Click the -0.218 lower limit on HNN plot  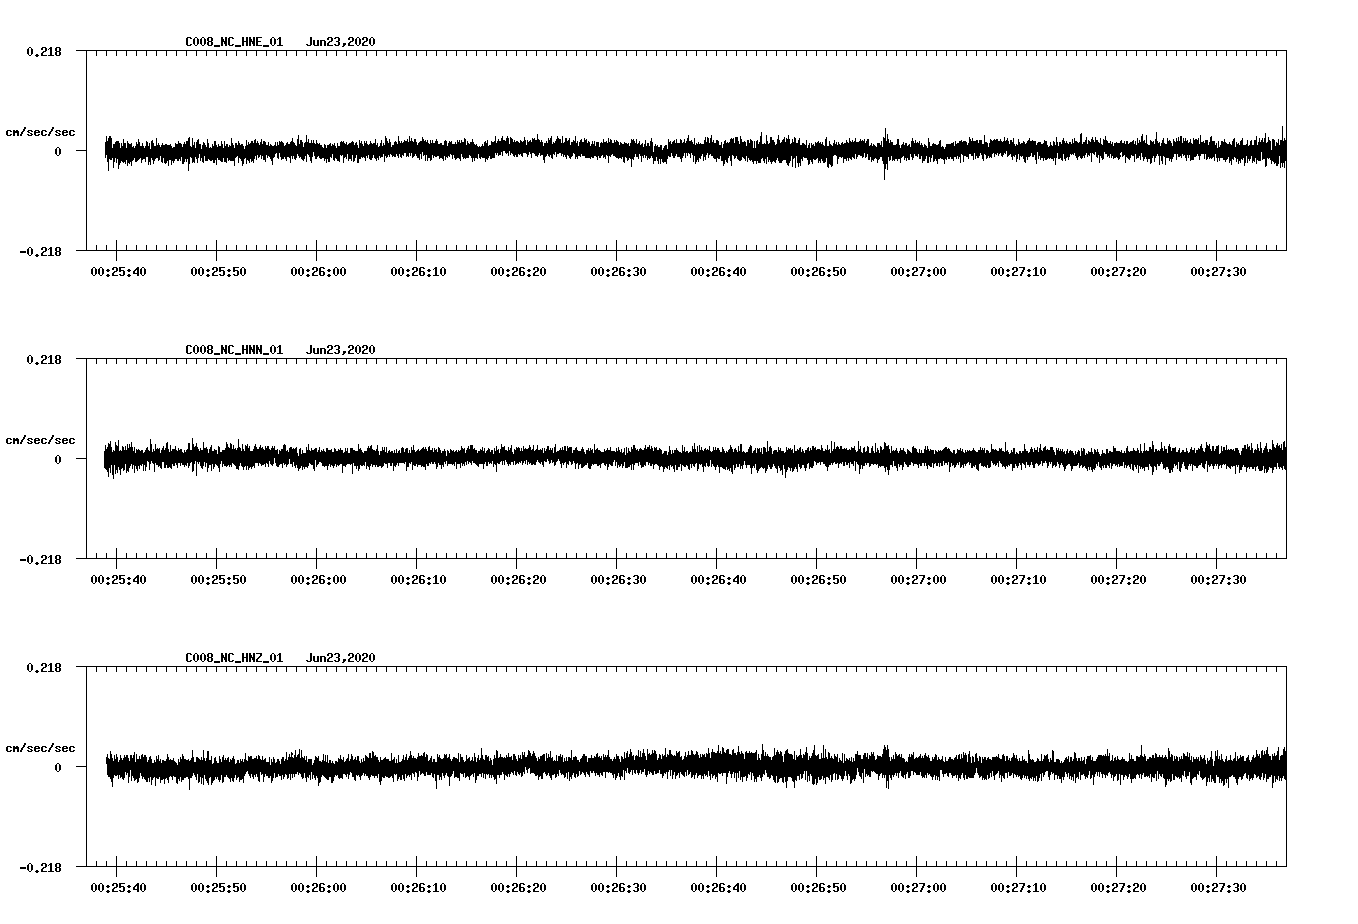click(x=40, y=559)
